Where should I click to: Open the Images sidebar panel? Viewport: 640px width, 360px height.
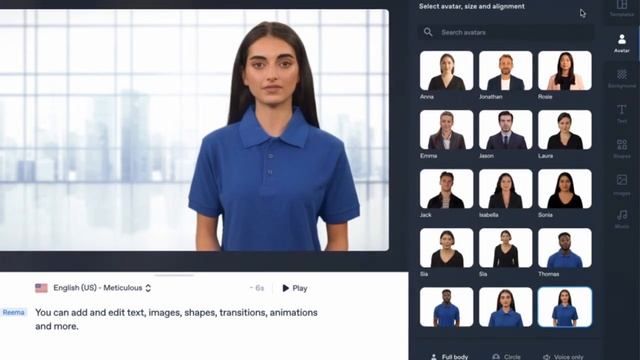622,184
